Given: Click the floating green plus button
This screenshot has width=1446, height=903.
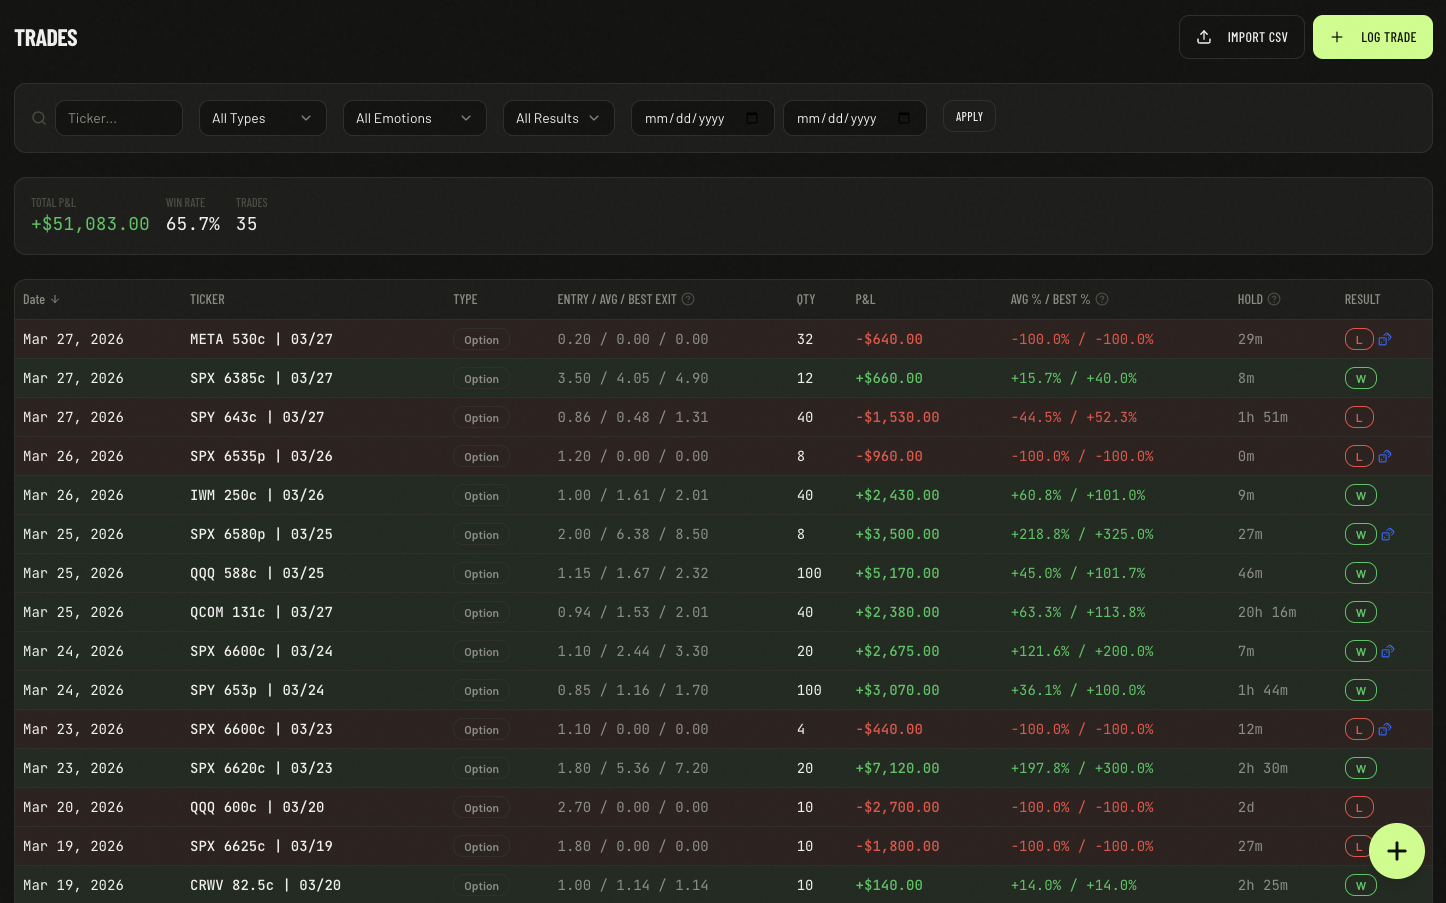Looking at the screenshot, I should coord(1396,851).
